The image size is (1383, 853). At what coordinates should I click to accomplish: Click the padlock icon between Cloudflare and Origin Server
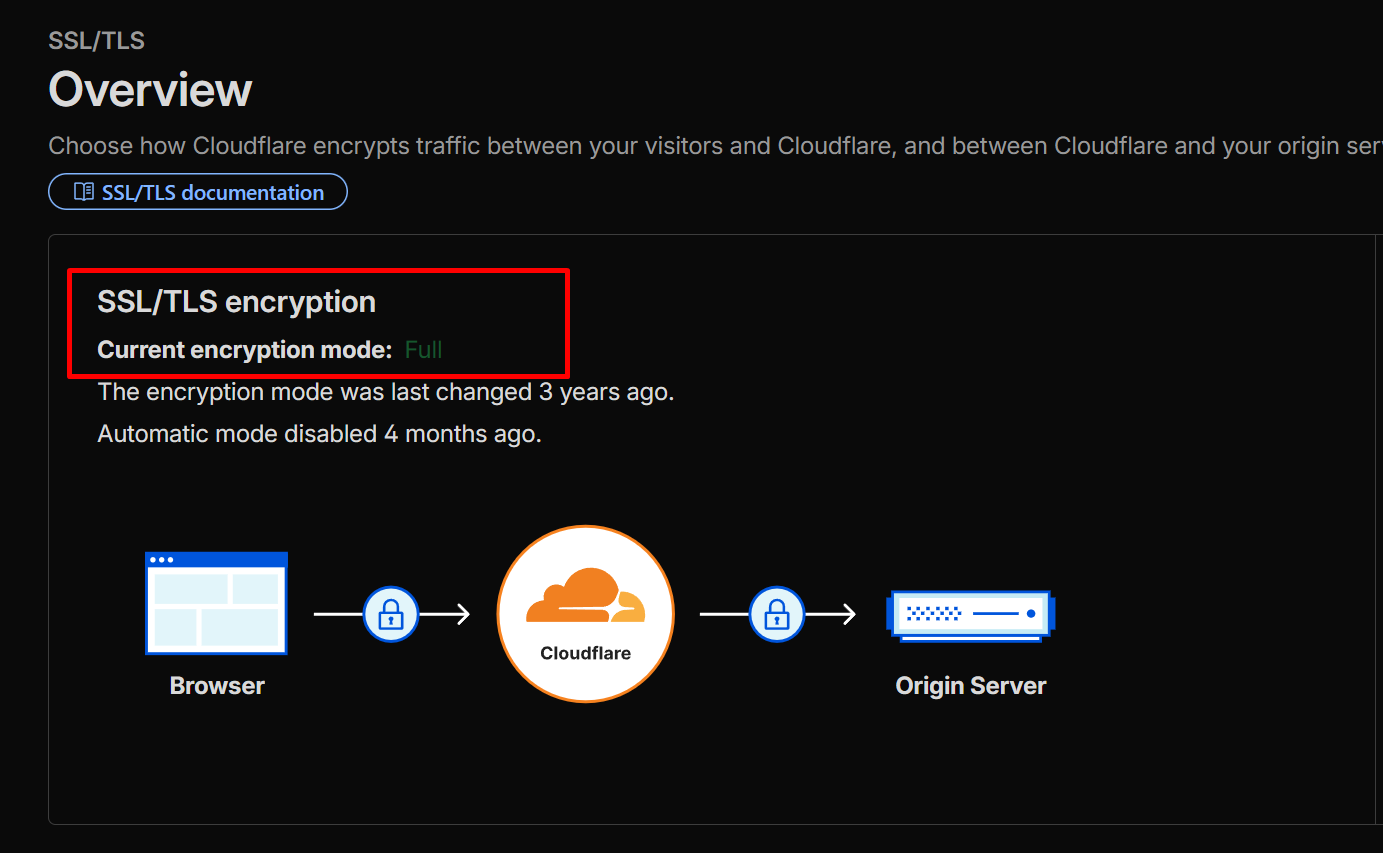777,614
